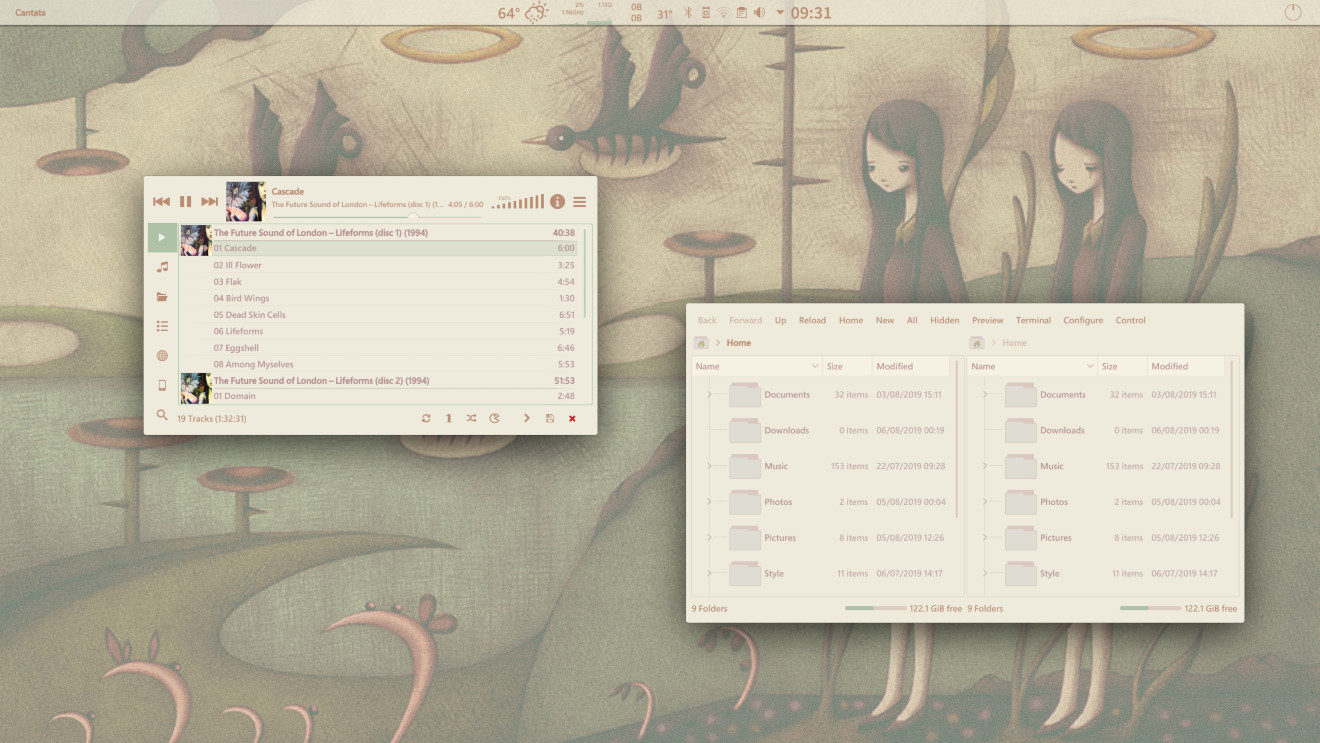Pause the current track in Cantata
Viewport: 1320px width, 743px height.
[x=185, y=202]
